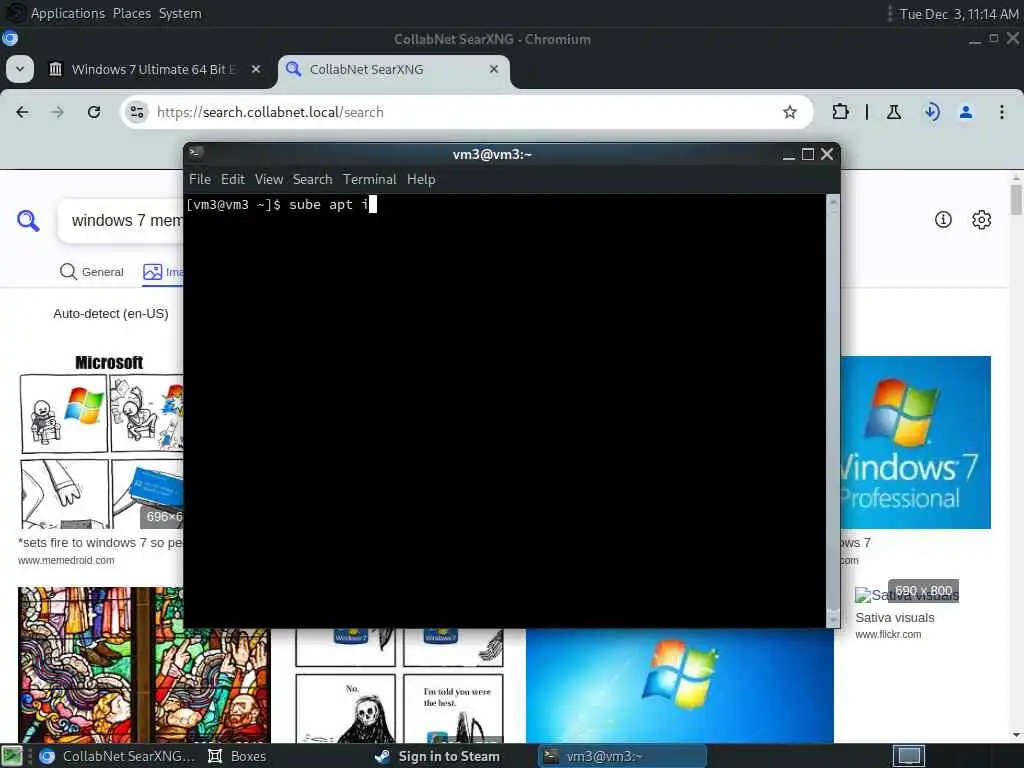Minimize the terminal window

[x=789, y=154]
